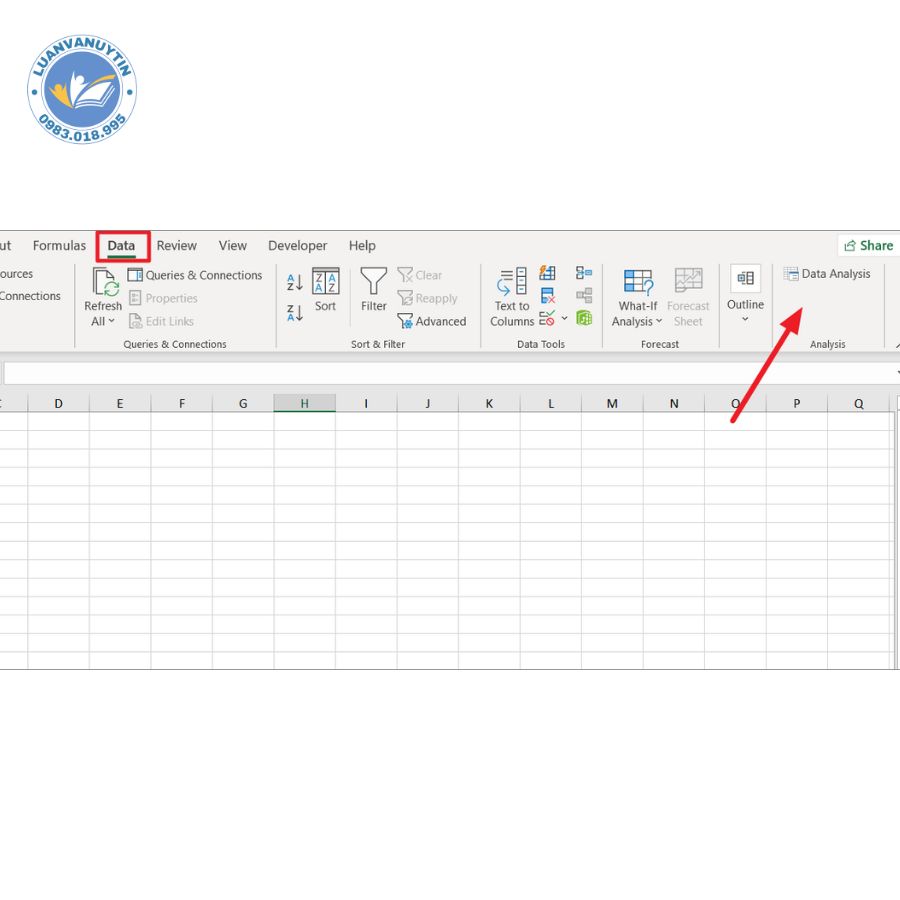900x900 pixels.
Task: Expand the Data Validation dropdown arrow
Action: click(564, 319)
